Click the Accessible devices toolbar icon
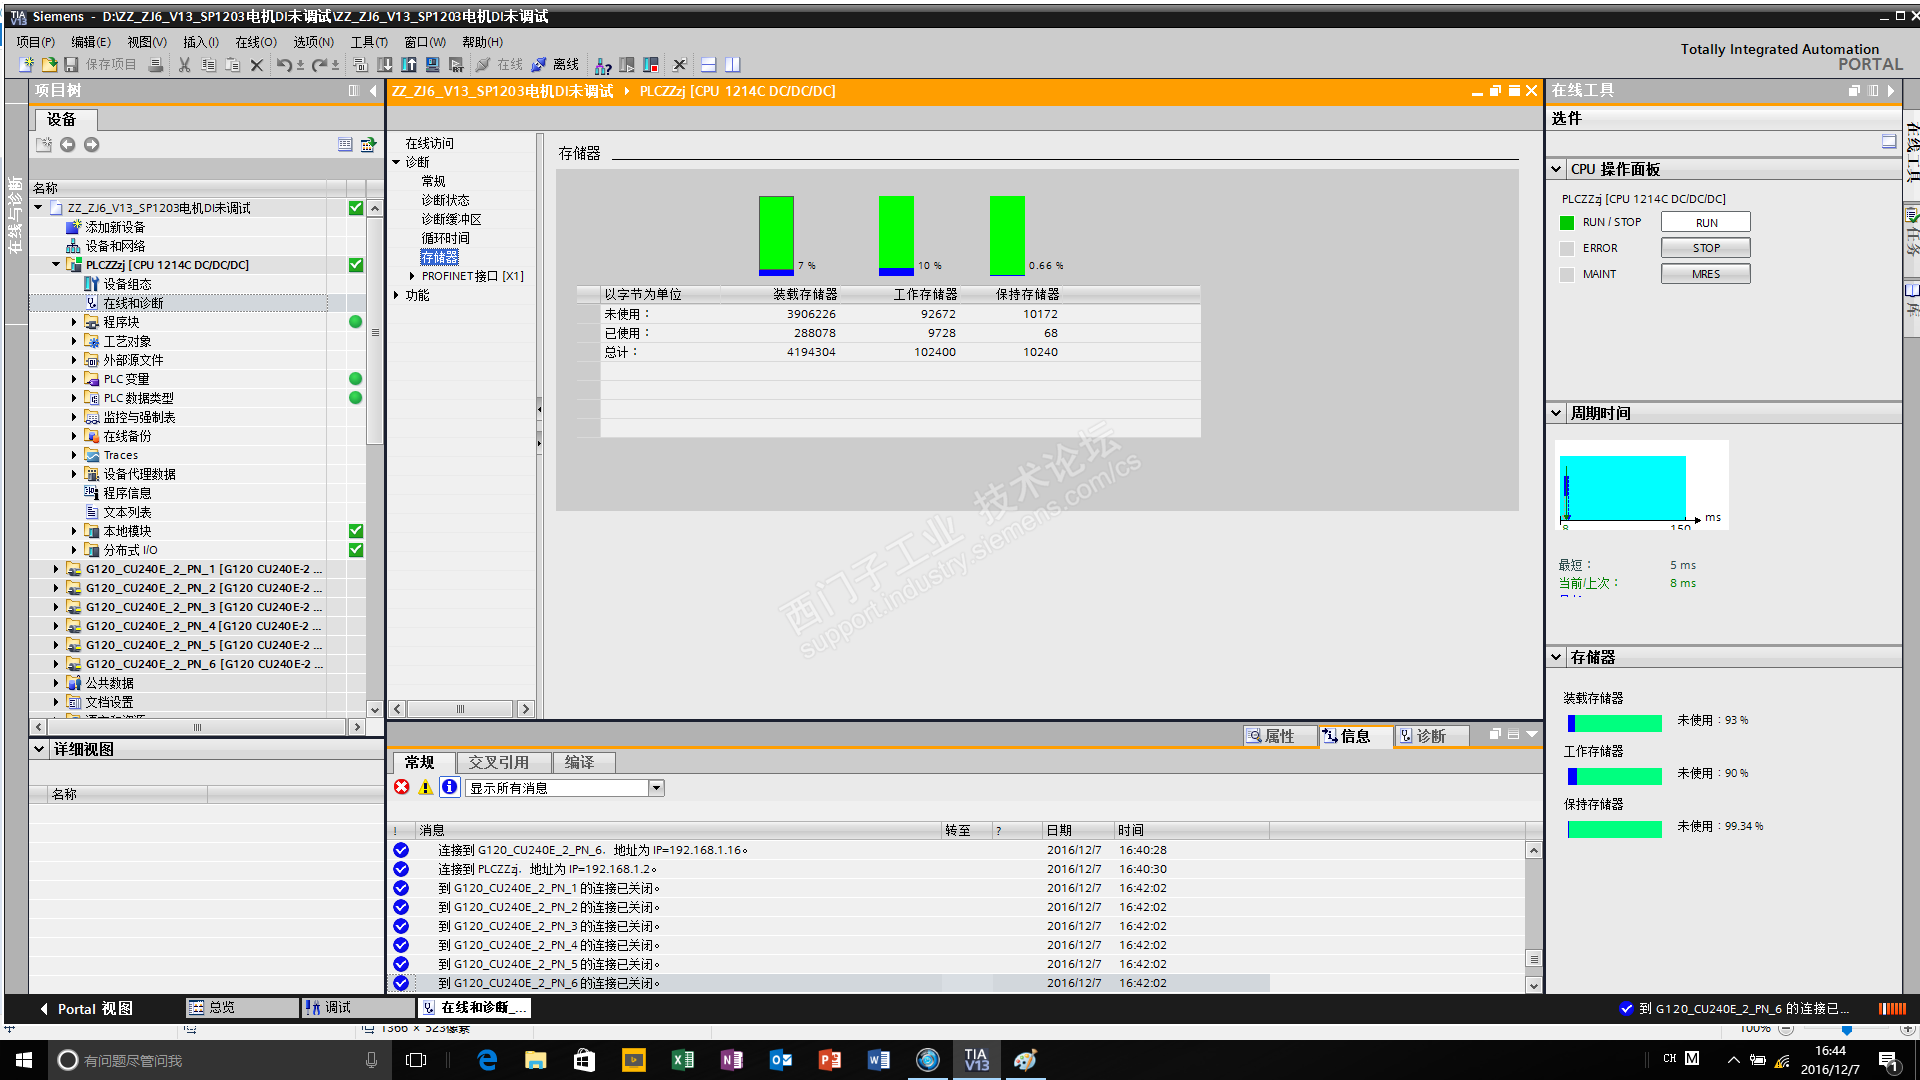 coord(603,65)
